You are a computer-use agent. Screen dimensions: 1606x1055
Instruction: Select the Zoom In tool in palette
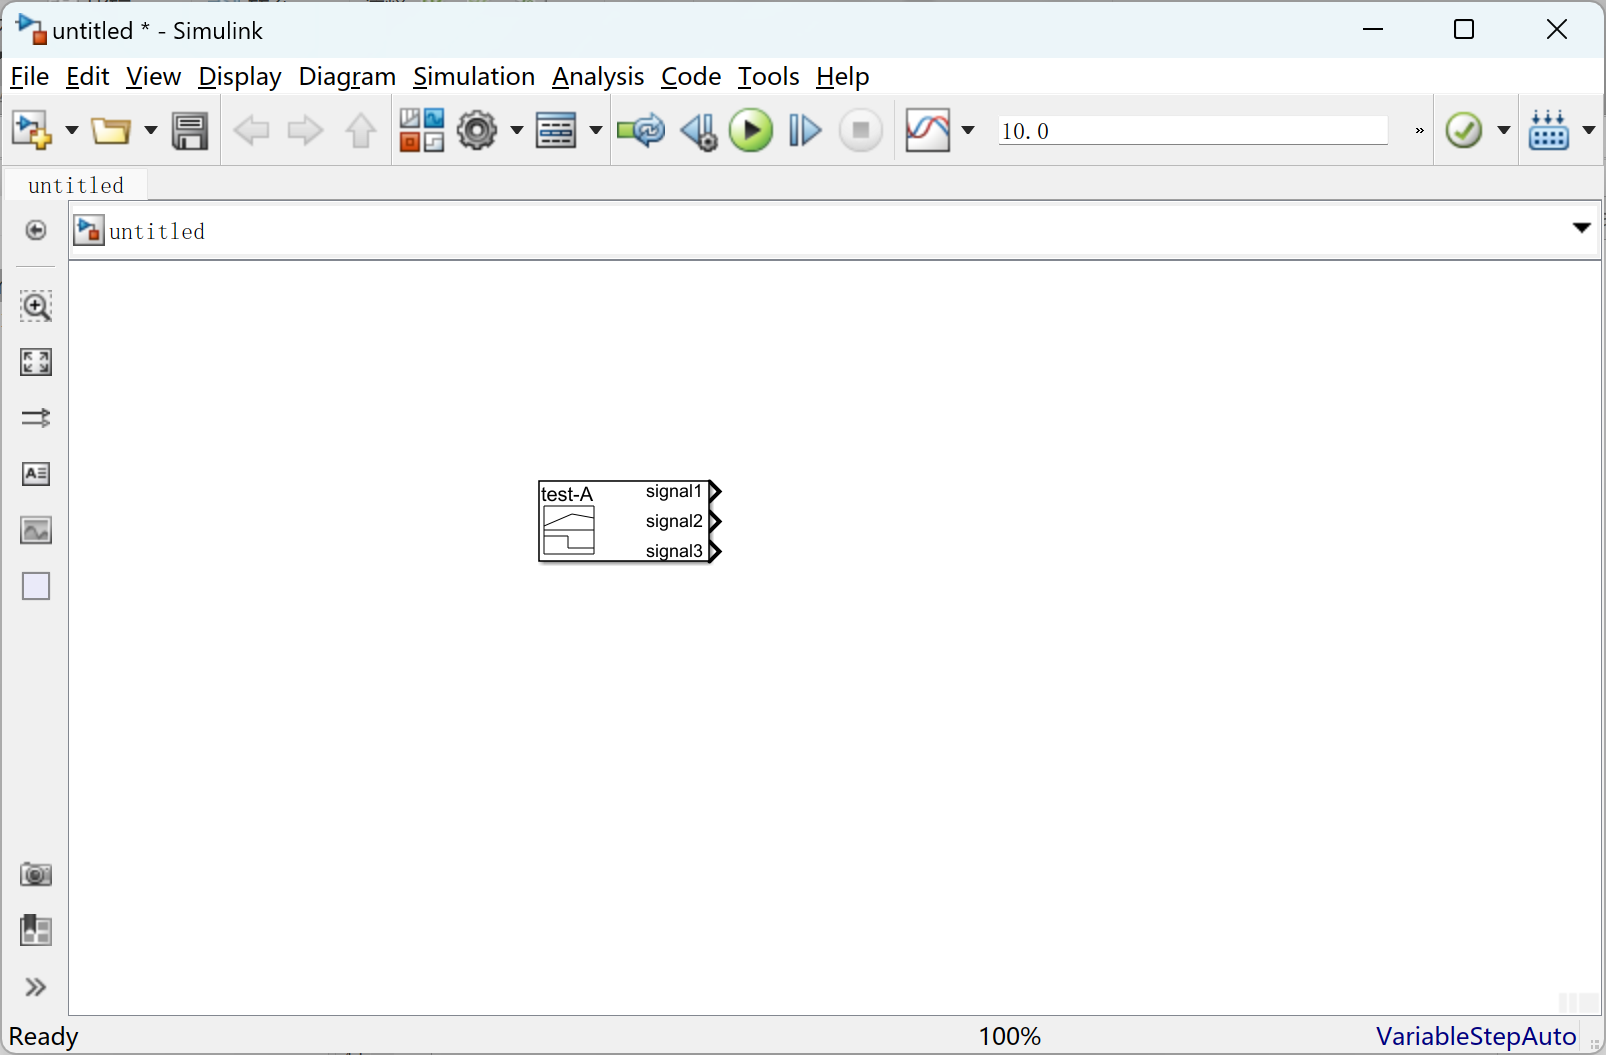(x=36, y=306)
